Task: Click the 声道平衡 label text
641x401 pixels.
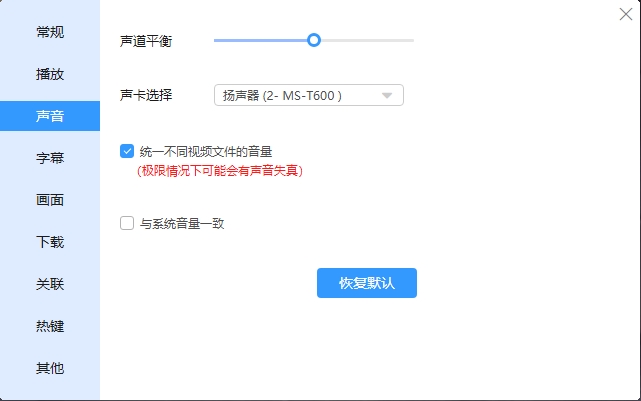Action: click(146, 41)
